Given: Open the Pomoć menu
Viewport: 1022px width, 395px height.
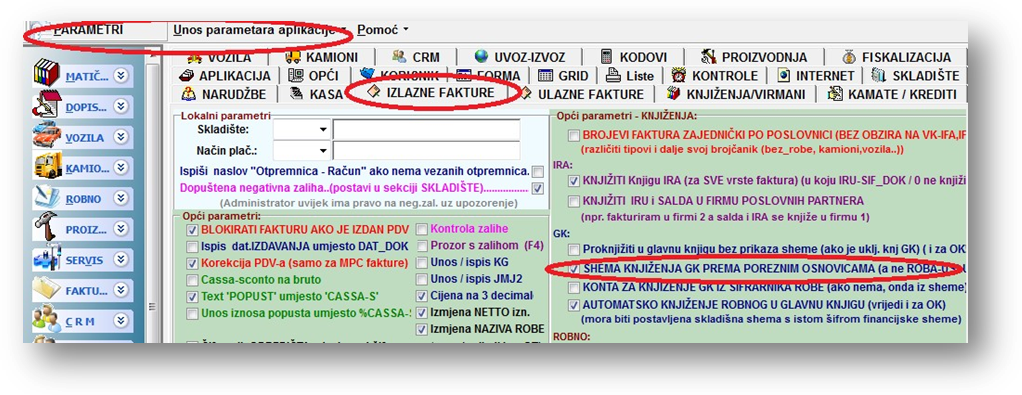Looking at the screenshot, I should pyautogui.click(x=383, y=30).
